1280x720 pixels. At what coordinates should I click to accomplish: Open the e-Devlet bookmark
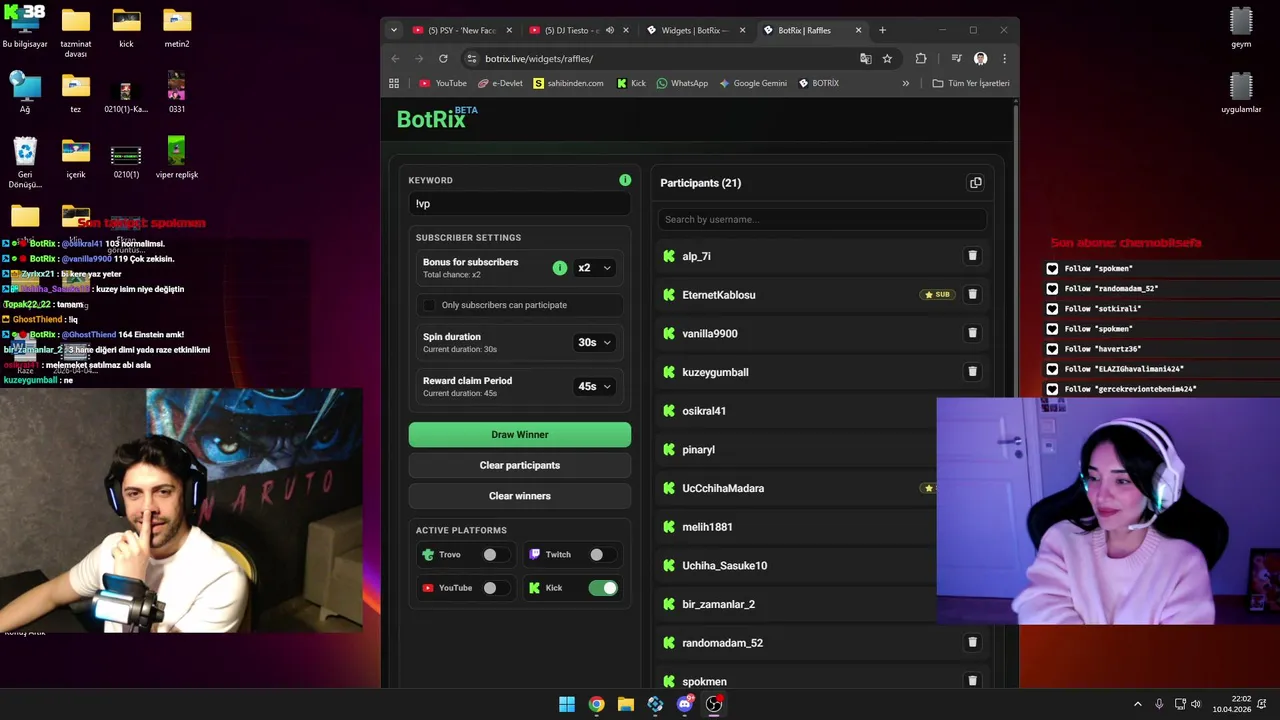500,83
